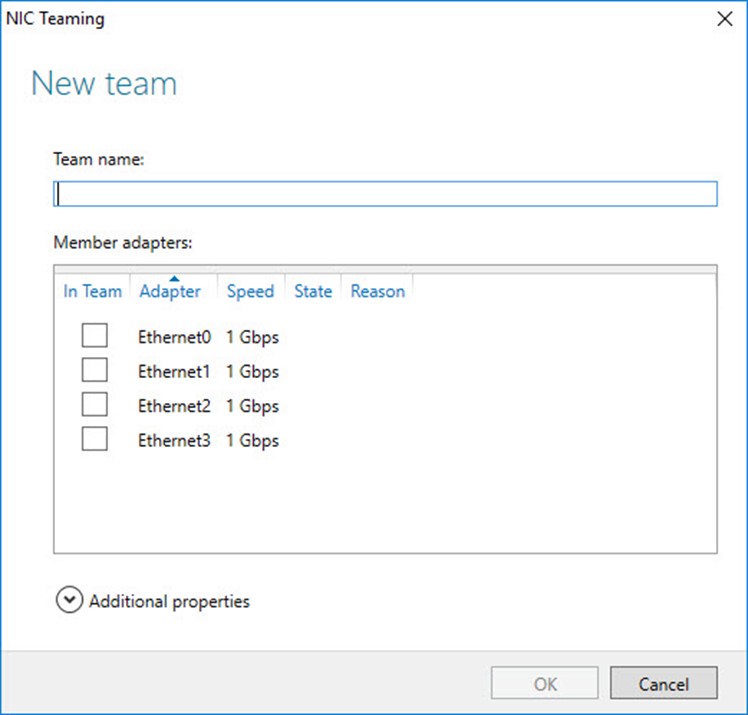Expand Additional properties chevron

(x=69, y=600)
